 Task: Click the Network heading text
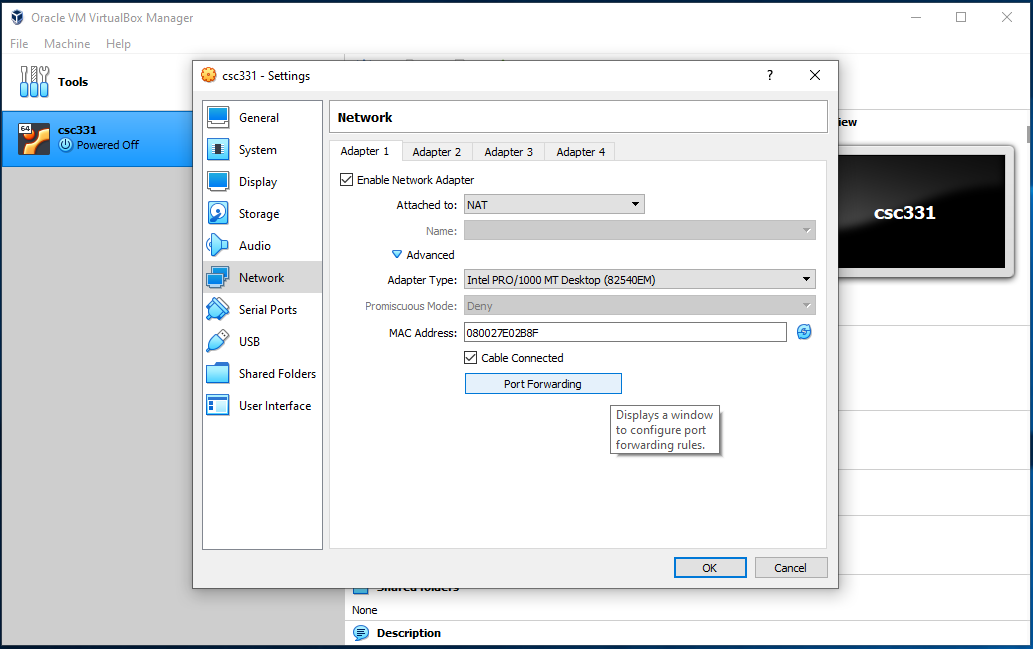pyautogui.click(x=364, y=117)
